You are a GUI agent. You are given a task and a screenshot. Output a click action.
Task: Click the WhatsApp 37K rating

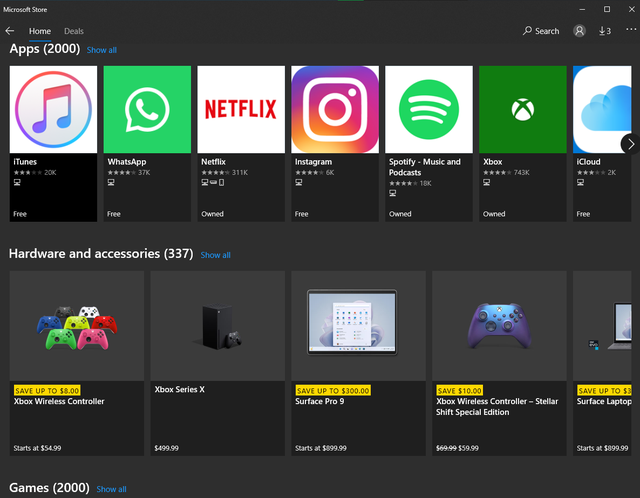pos(129,173)
